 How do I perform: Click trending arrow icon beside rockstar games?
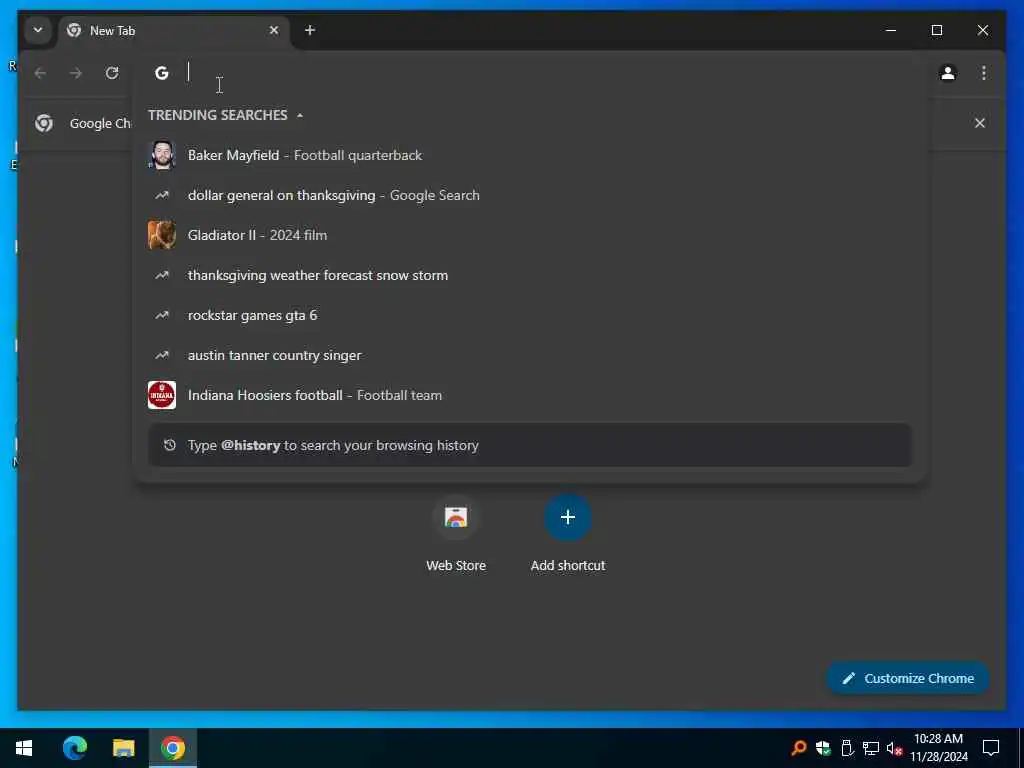pyautogui.click(x=161, y=315)
